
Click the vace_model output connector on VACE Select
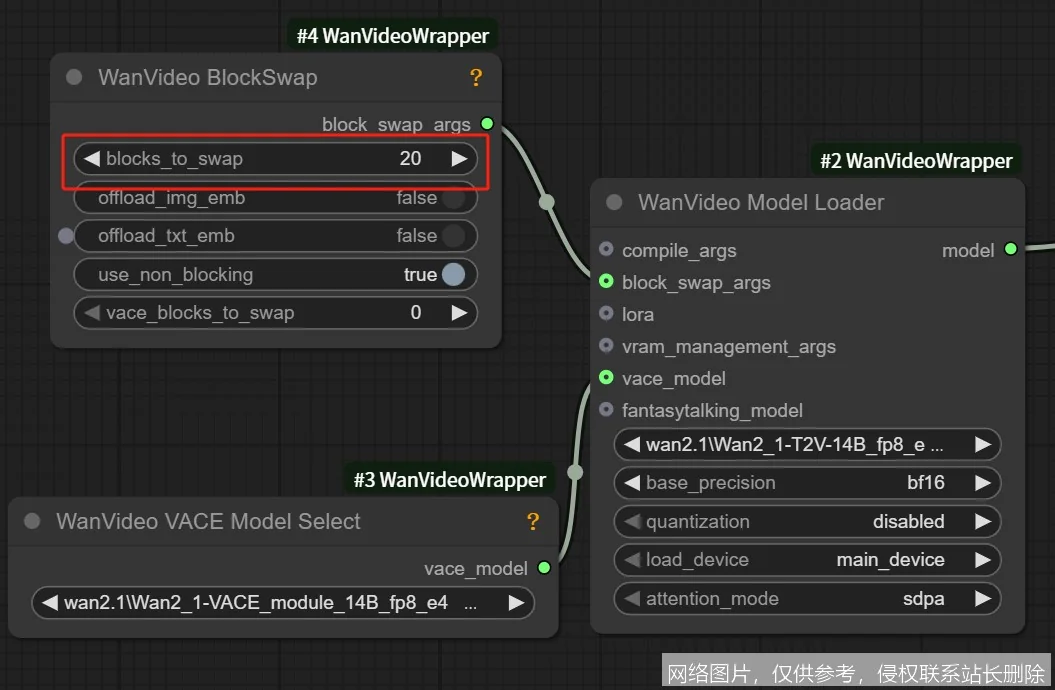coord(544,568)
